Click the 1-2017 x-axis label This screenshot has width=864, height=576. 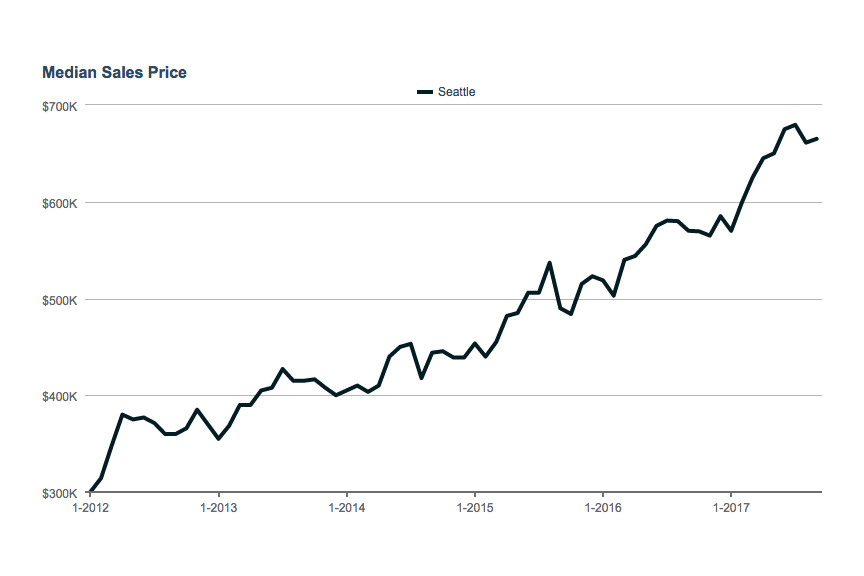(x=730, y=508)
